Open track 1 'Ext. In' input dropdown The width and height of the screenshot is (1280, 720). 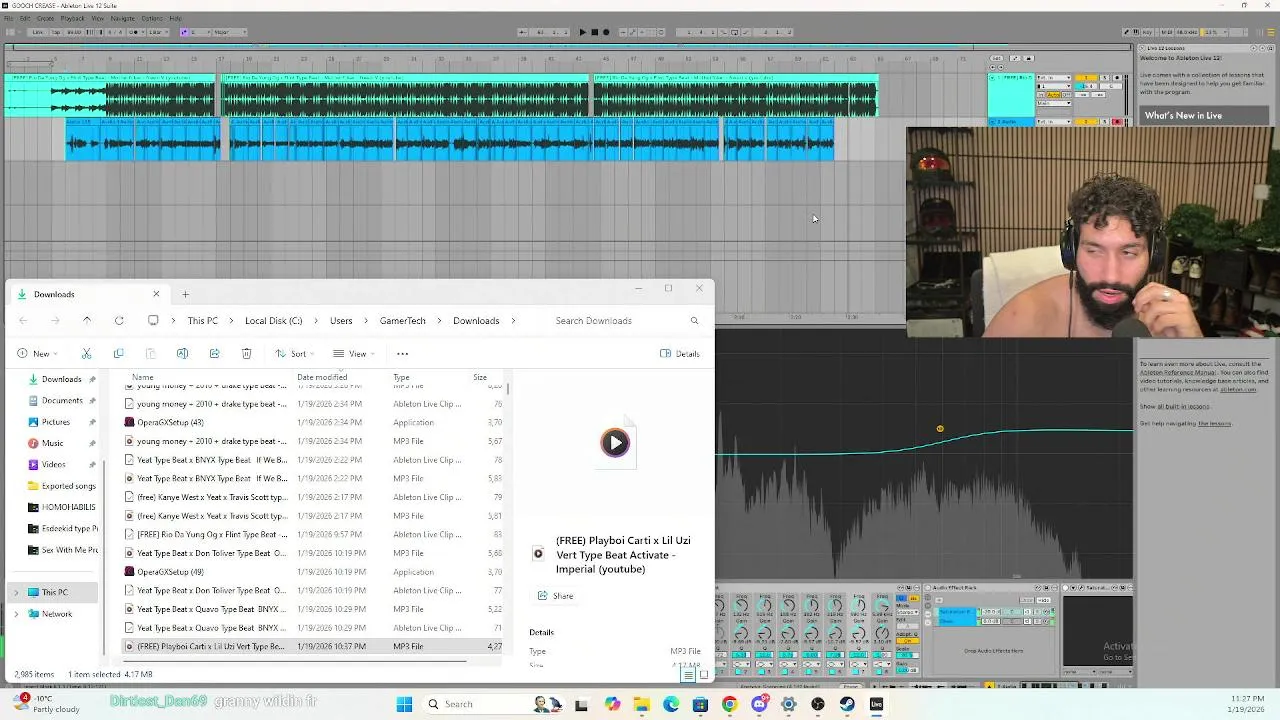click(1054, 78)
